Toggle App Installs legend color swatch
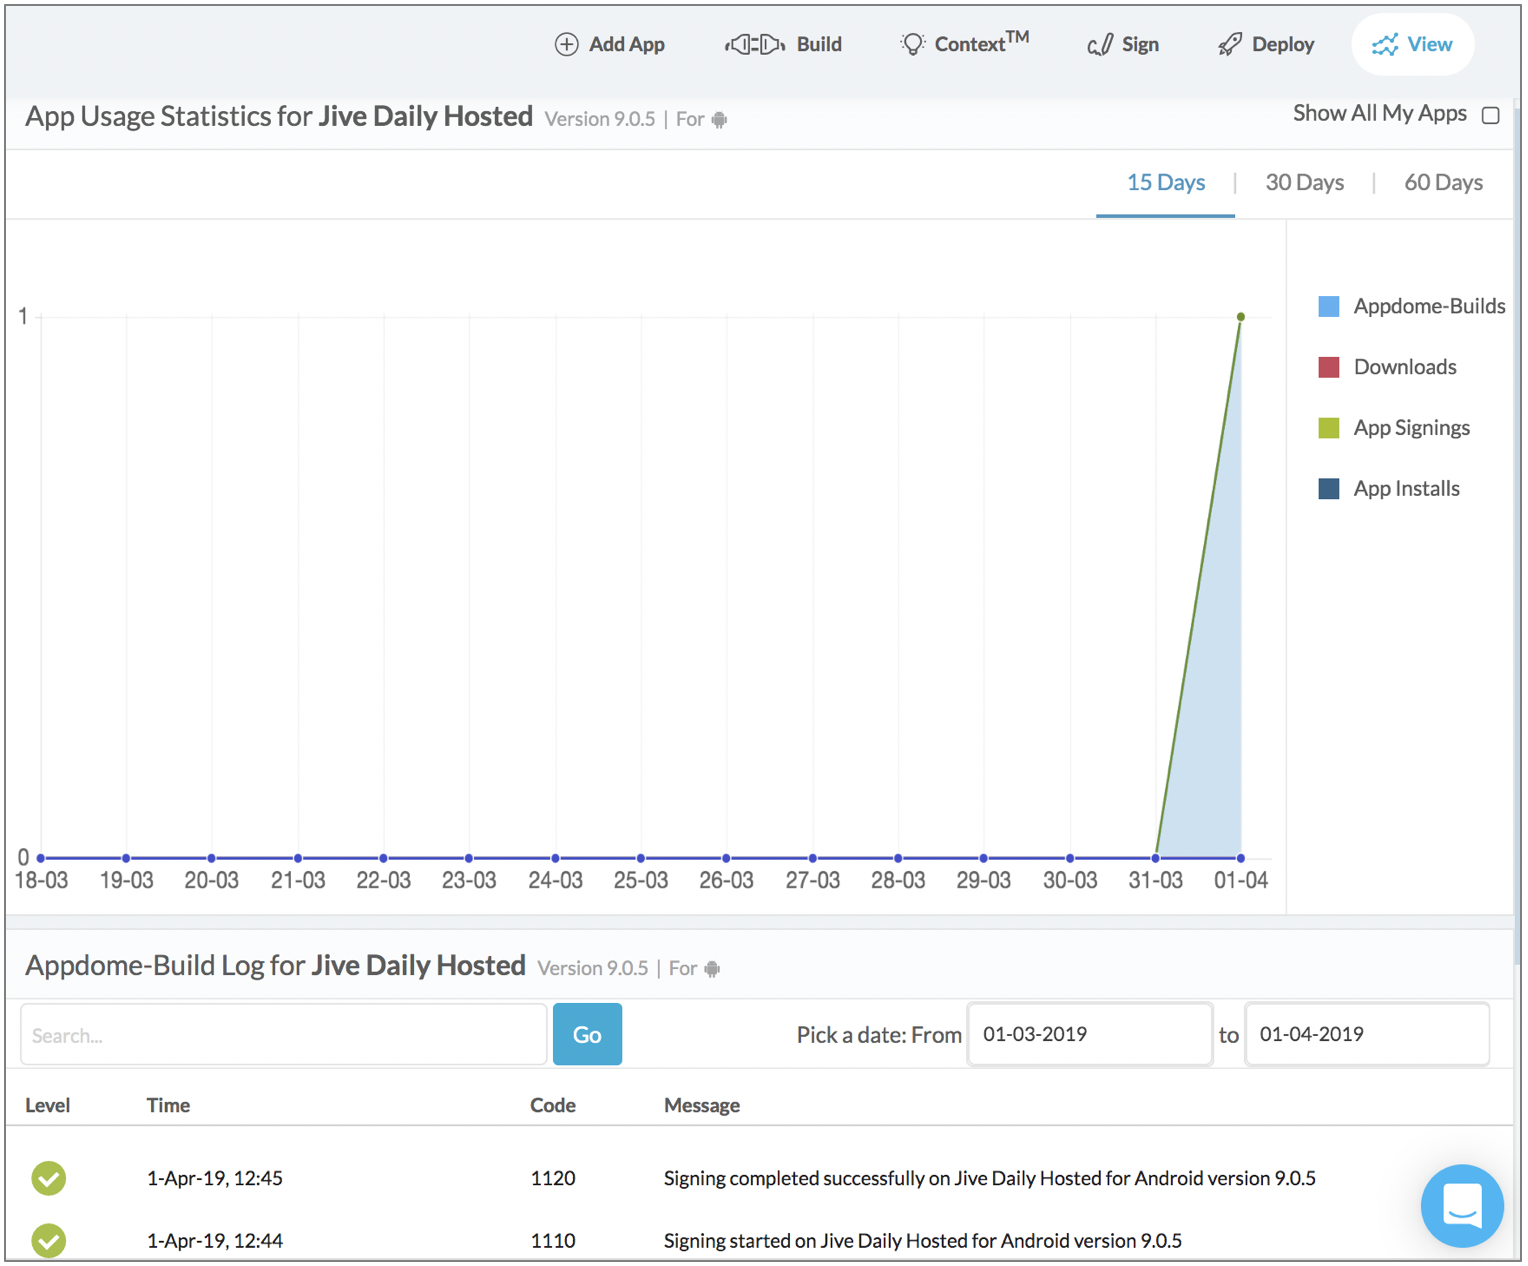 tap(1329, 489)
